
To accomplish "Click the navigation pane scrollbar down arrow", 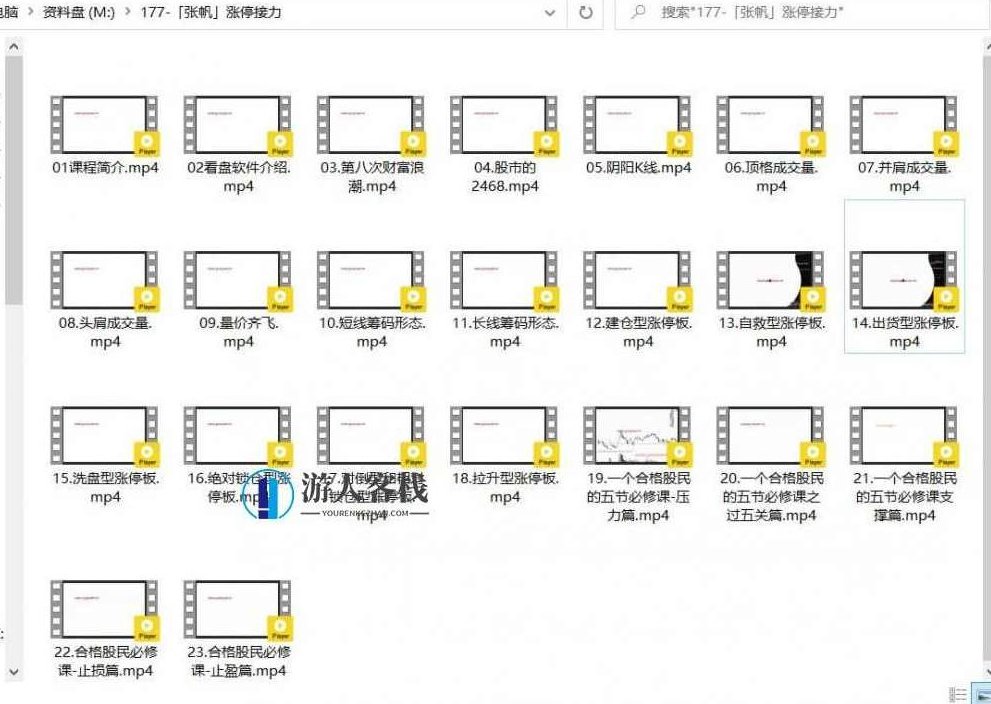I will point(12,670).
